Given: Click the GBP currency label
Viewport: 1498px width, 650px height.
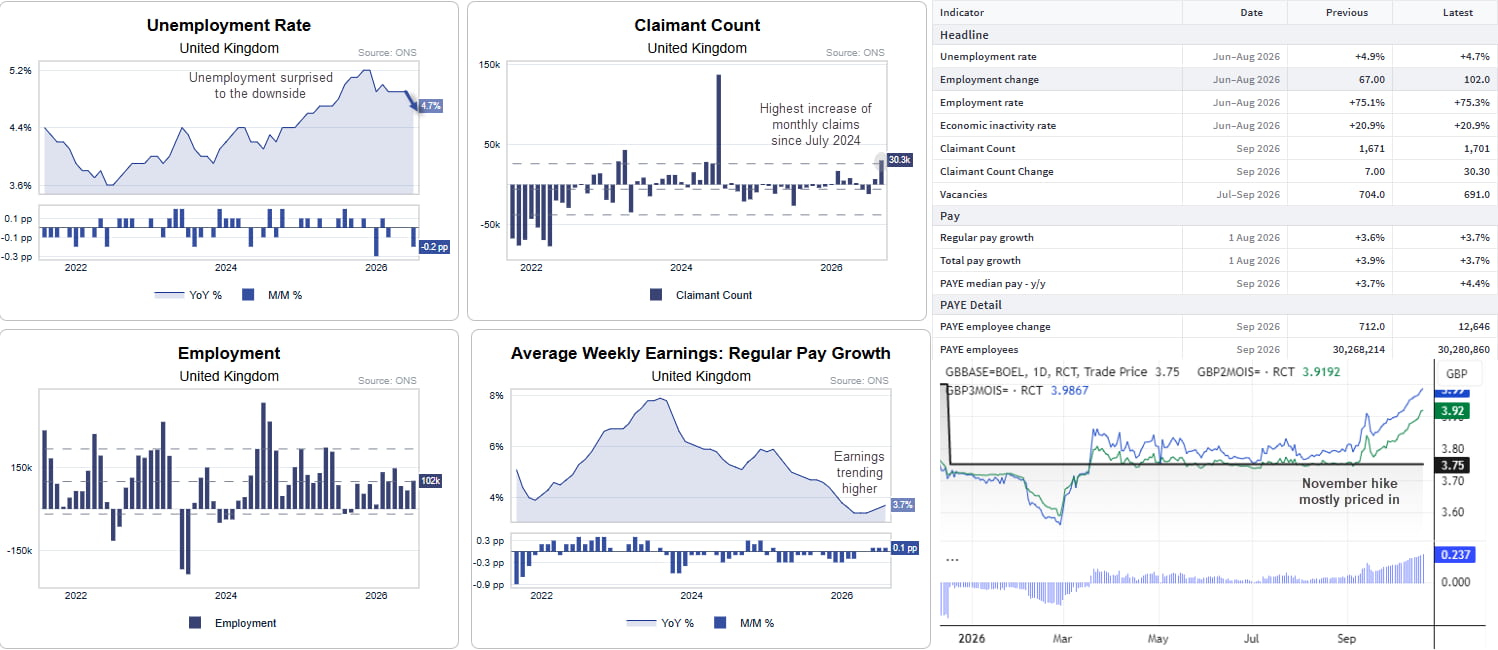Looking at the screenshot, I should pos(1457,373).
